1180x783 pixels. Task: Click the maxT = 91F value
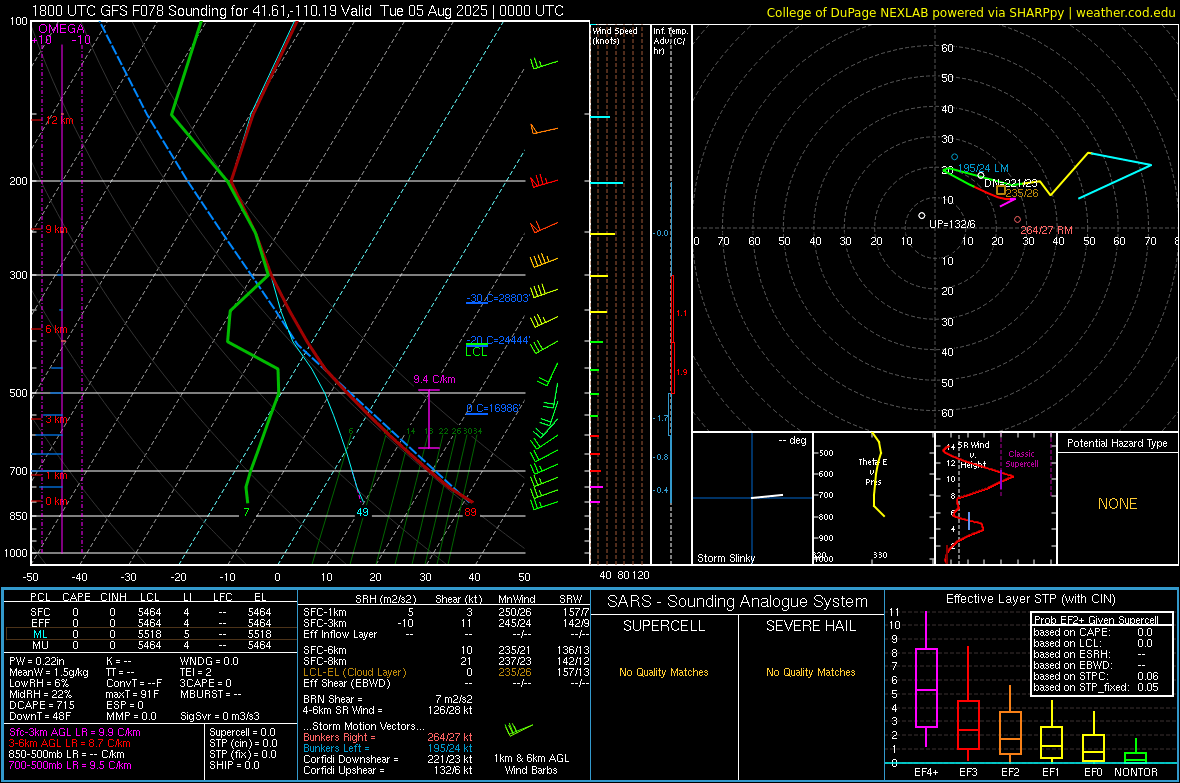(132, 694)
